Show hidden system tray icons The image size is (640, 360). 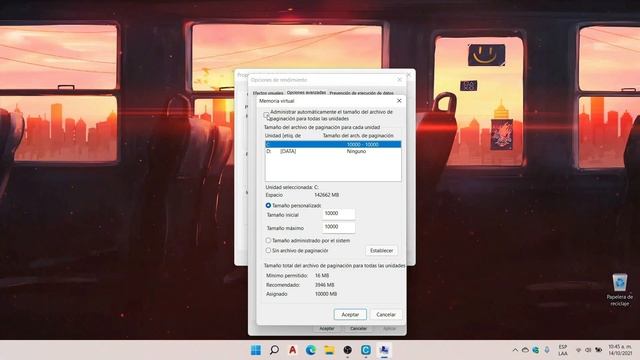[x=515, y=350]
